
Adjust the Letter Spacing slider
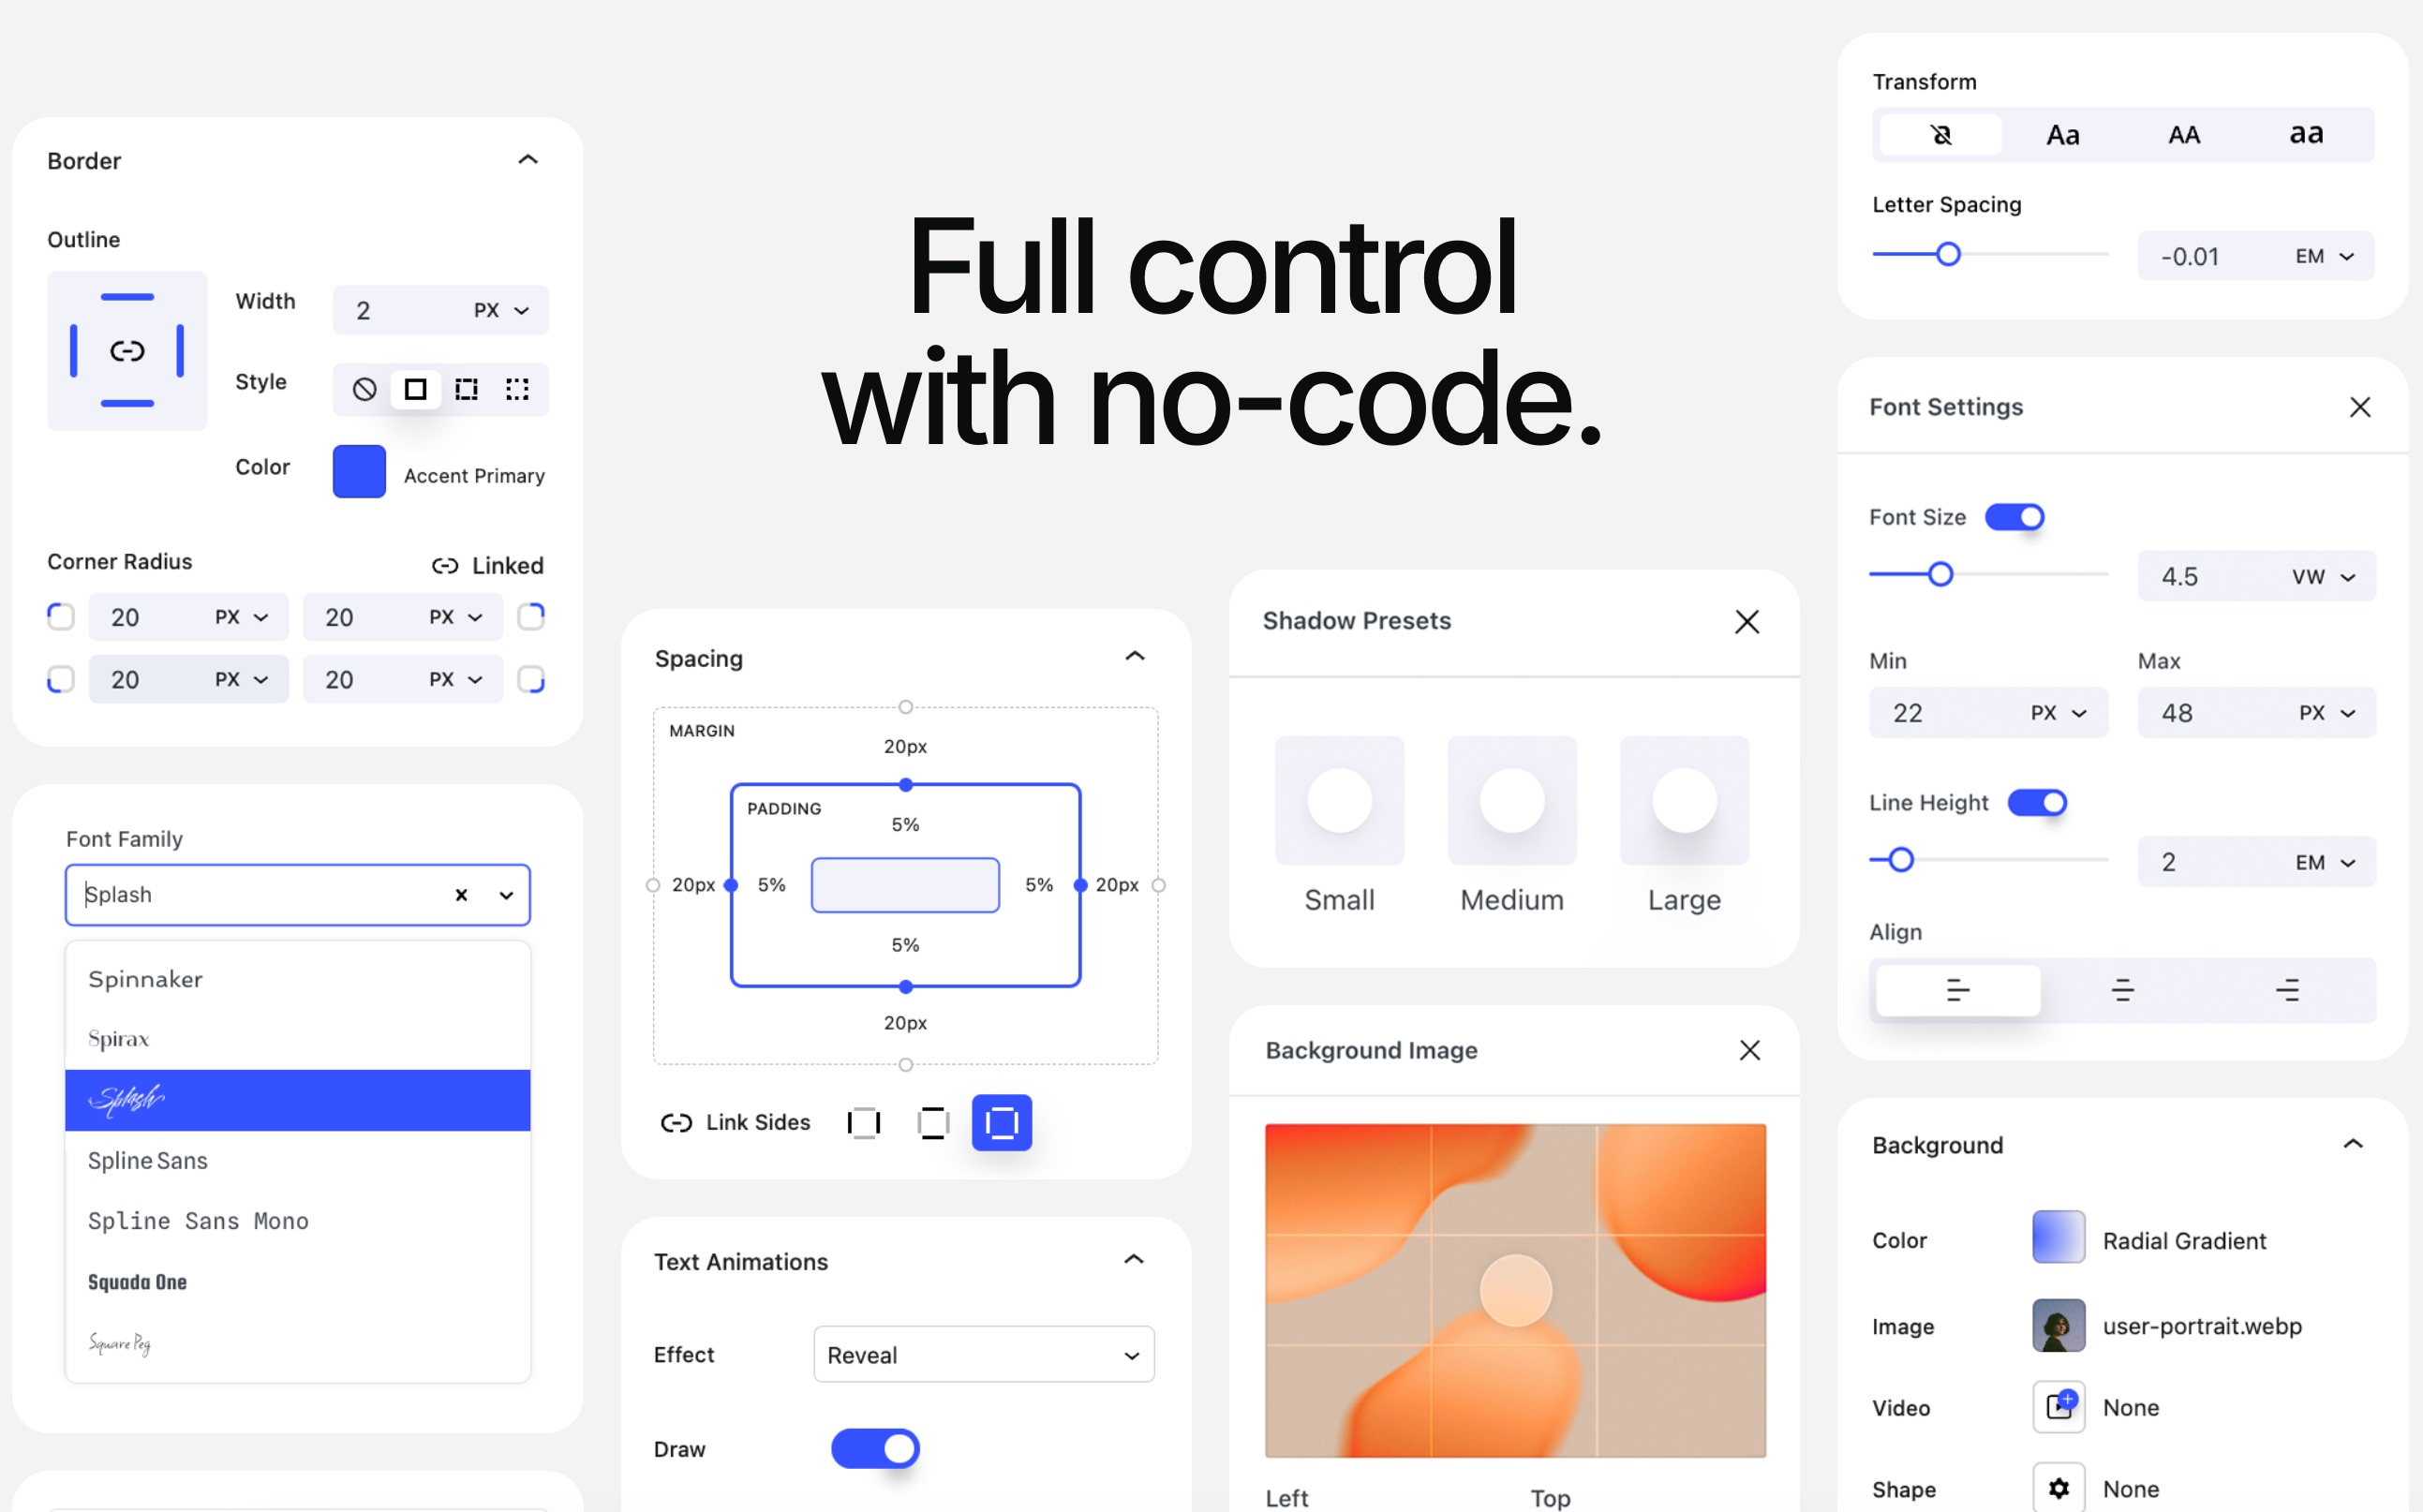tap(1947, 254)
